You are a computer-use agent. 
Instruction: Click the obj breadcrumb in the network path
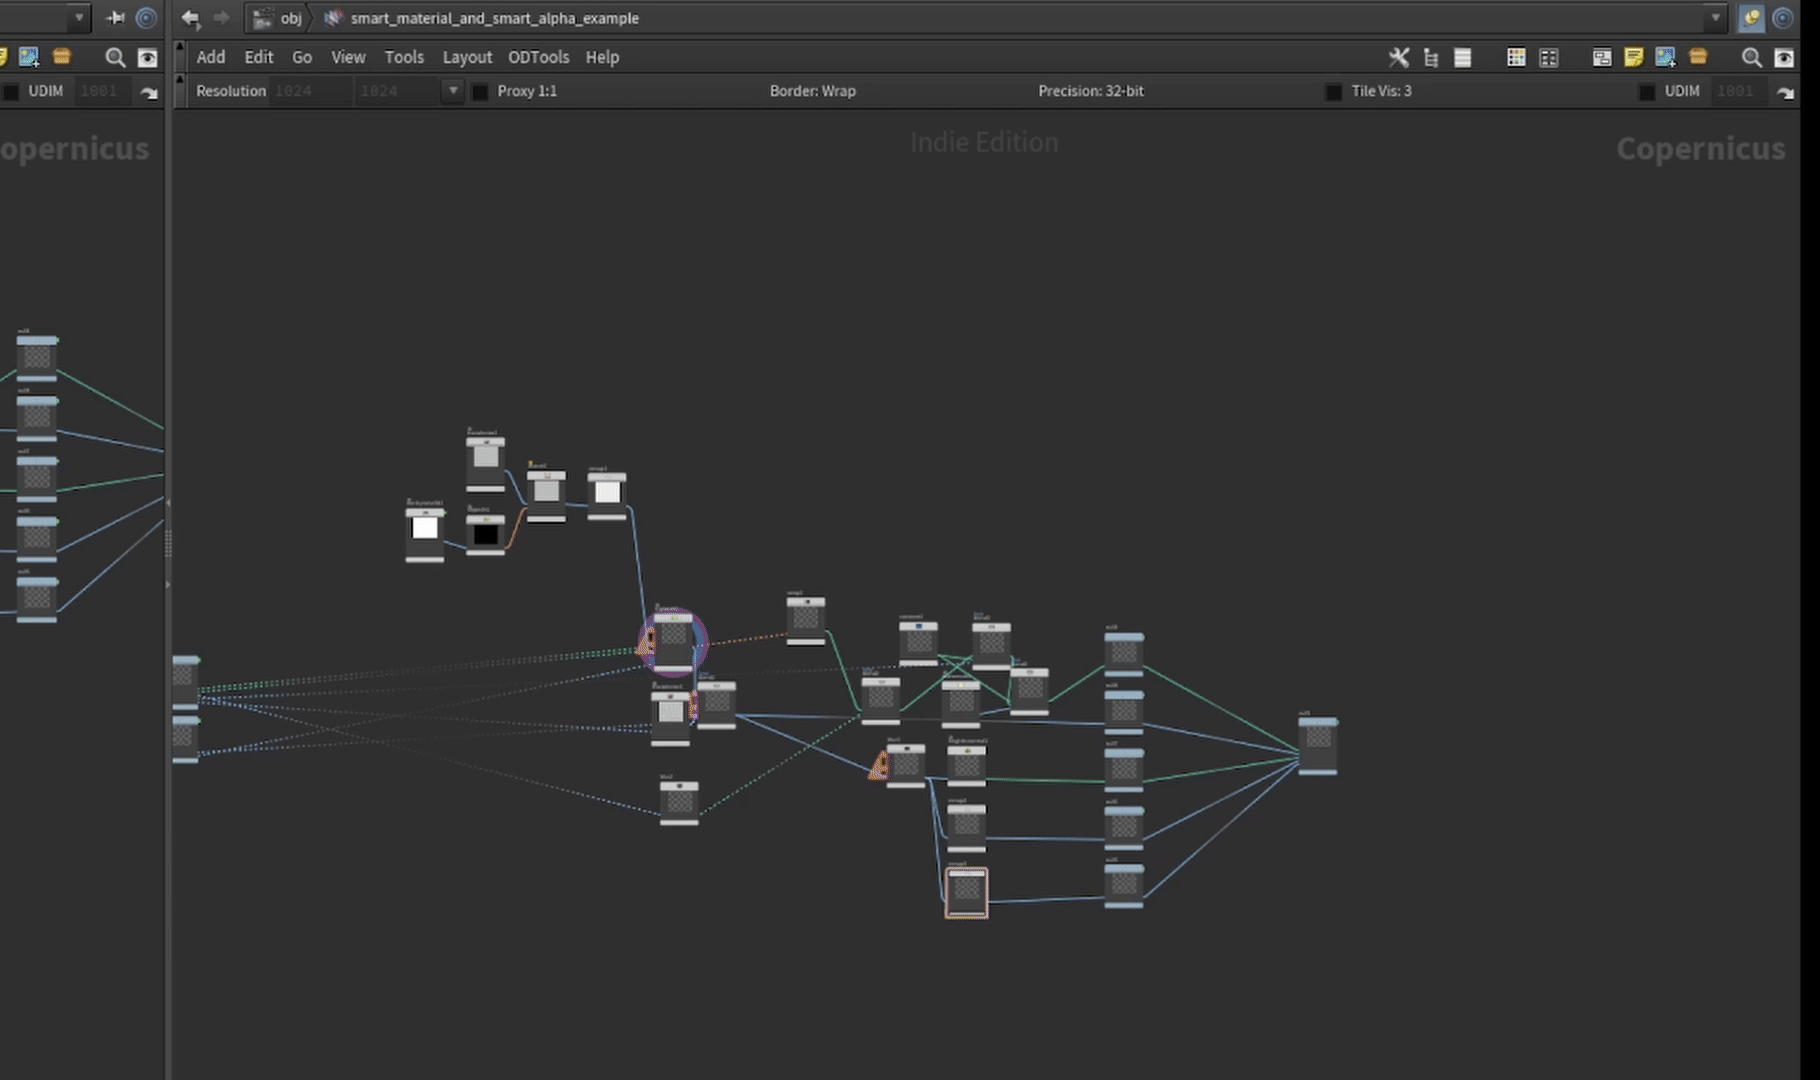tap(291, 18)
